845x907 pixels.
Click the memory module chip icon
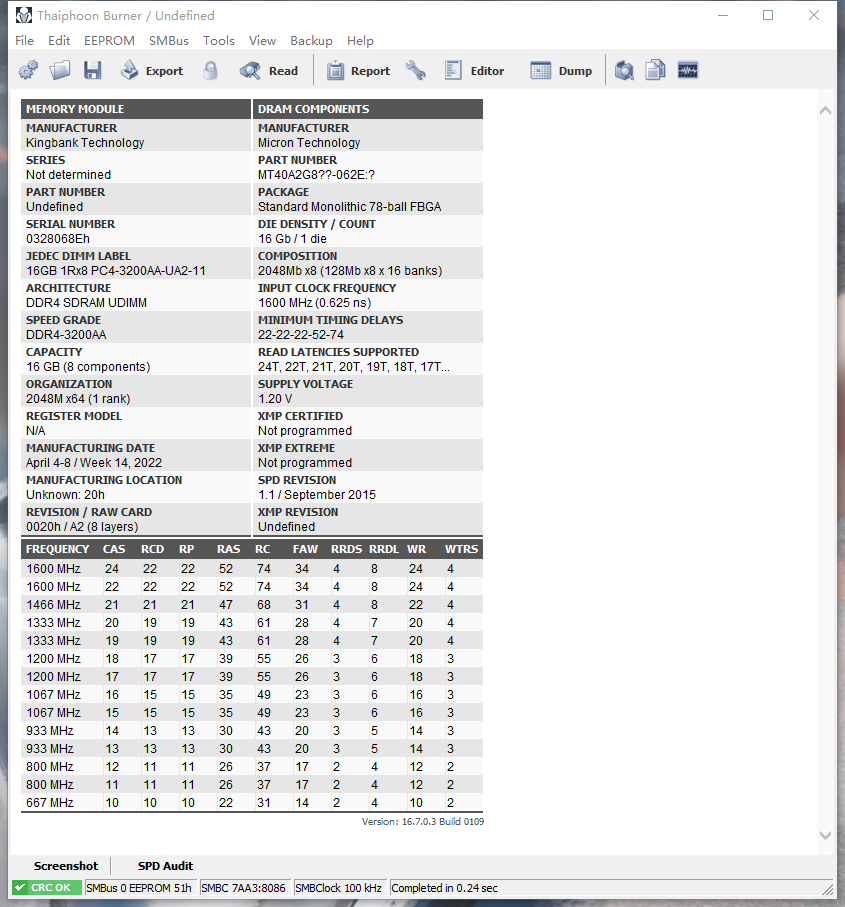688,71
